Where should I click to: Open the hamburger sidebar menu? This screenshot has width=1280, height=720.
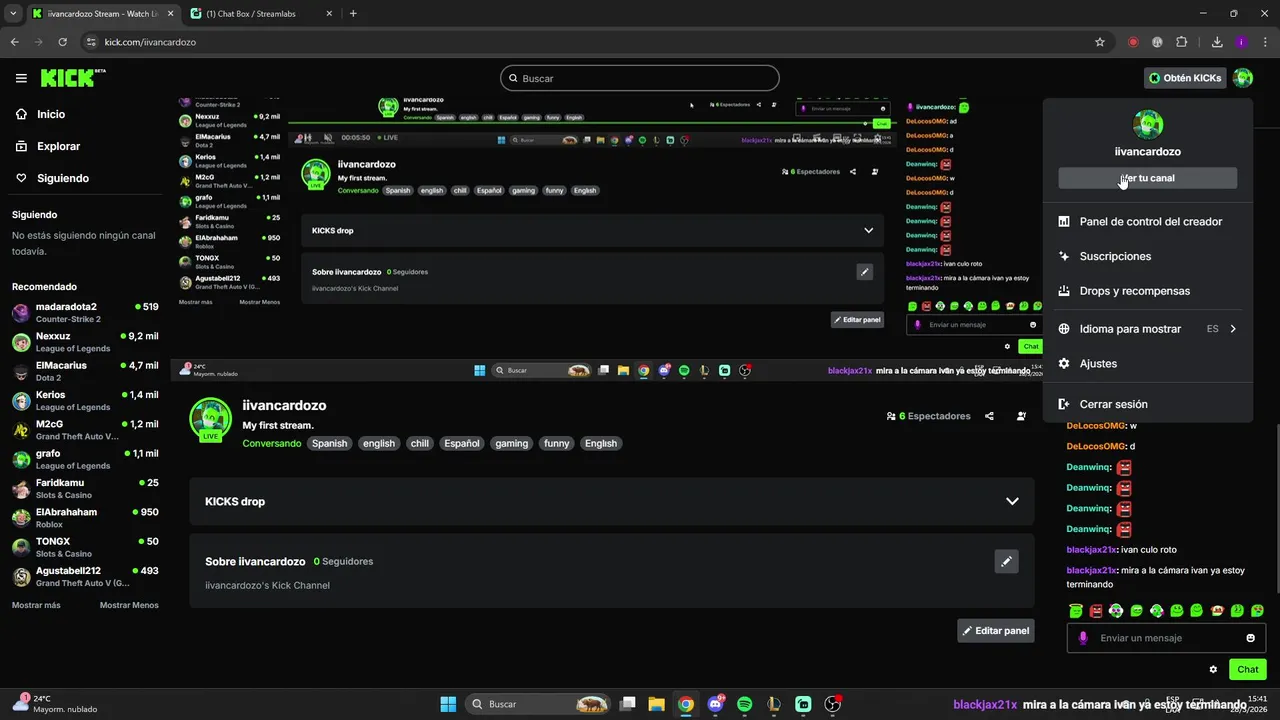click(21, 78)
